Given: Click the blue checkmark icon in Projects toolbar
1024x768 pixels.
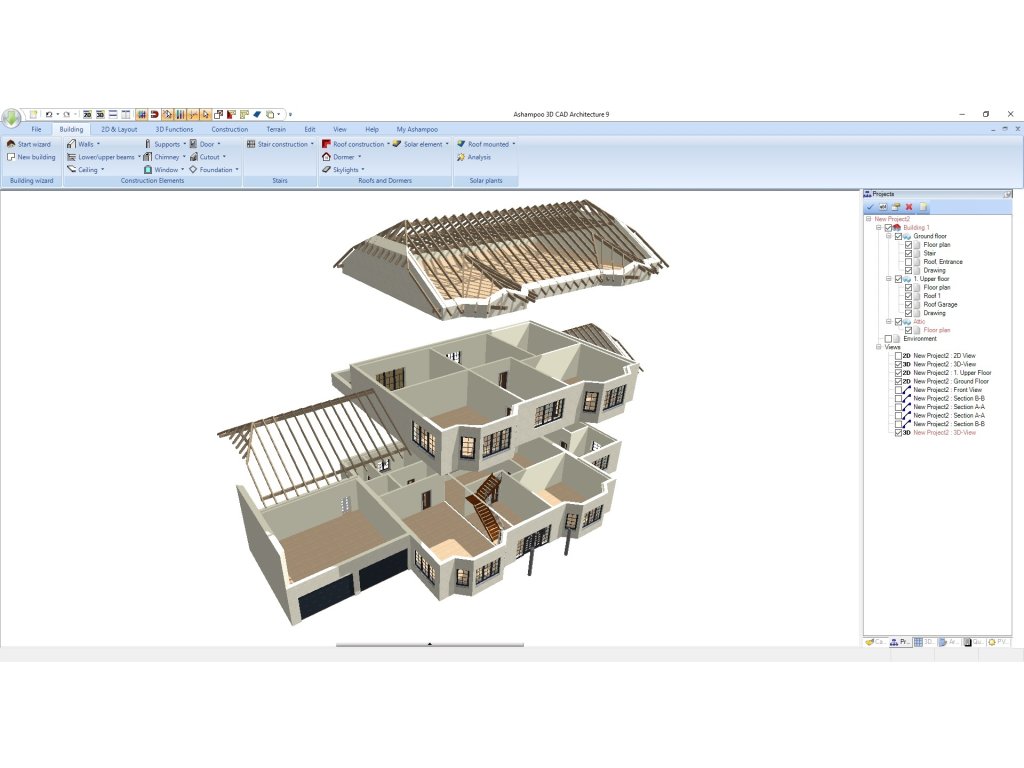Looking at the screenshot, I should (870, 207).
